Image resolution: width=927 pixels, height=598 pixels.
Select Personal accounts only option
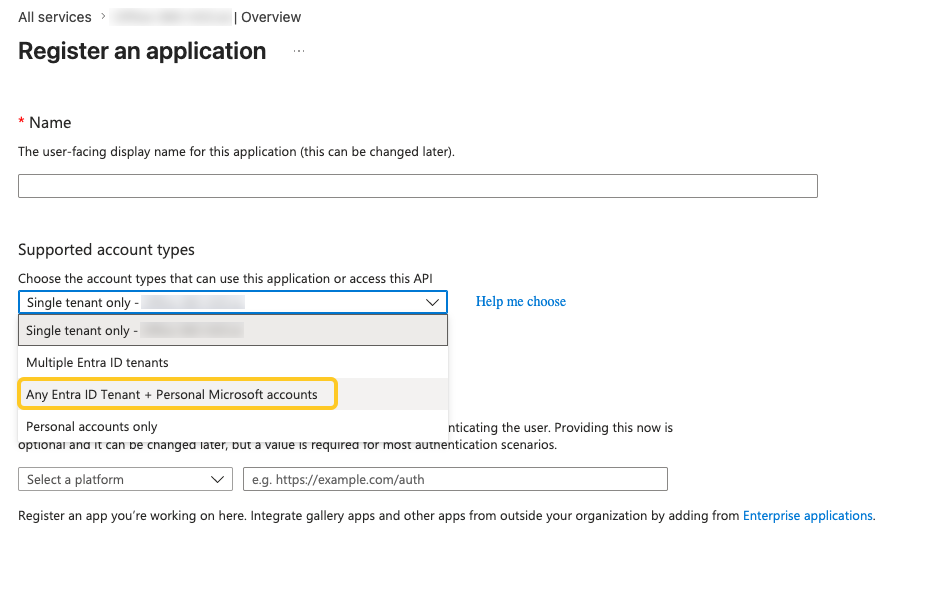click(233, 426)
